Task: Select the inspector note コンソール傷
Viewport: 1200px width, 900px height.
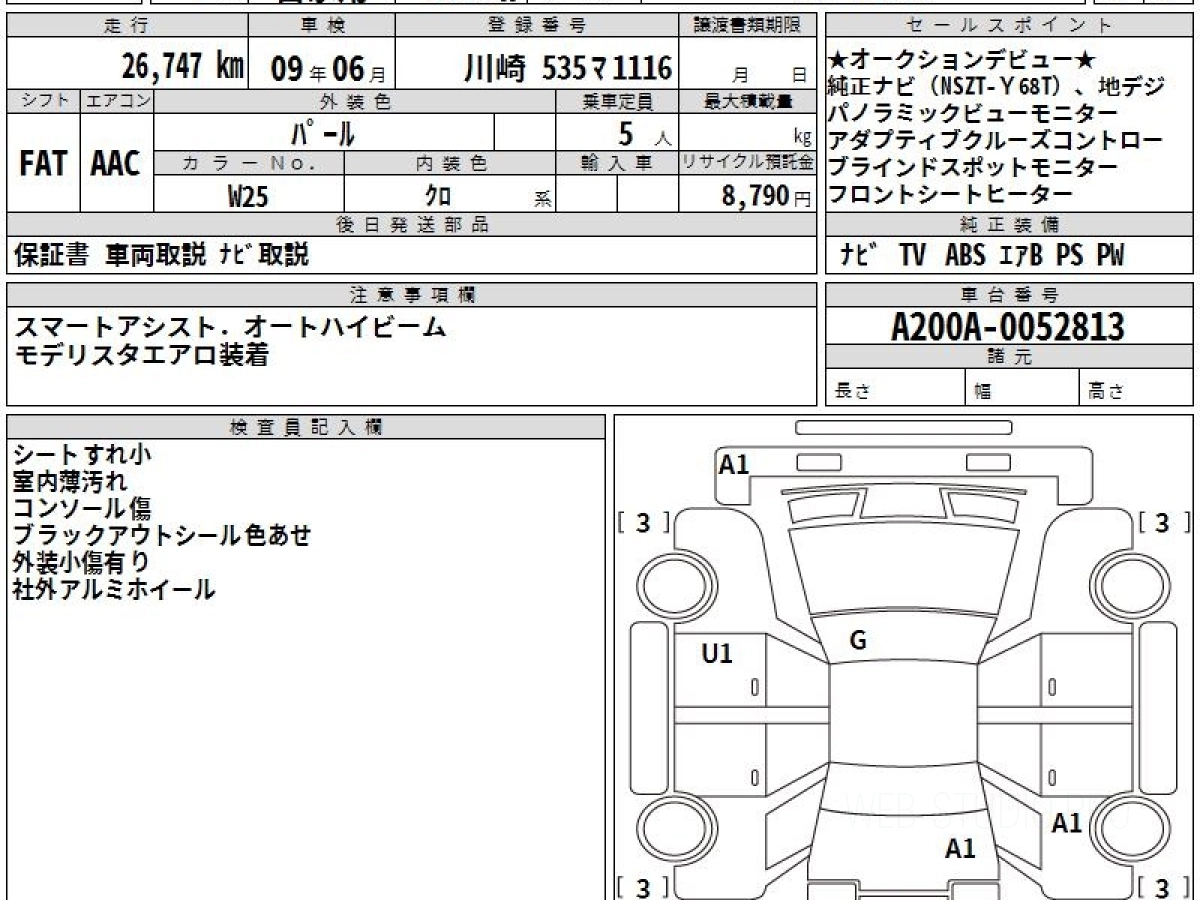Action: click(x=82, y=509)
